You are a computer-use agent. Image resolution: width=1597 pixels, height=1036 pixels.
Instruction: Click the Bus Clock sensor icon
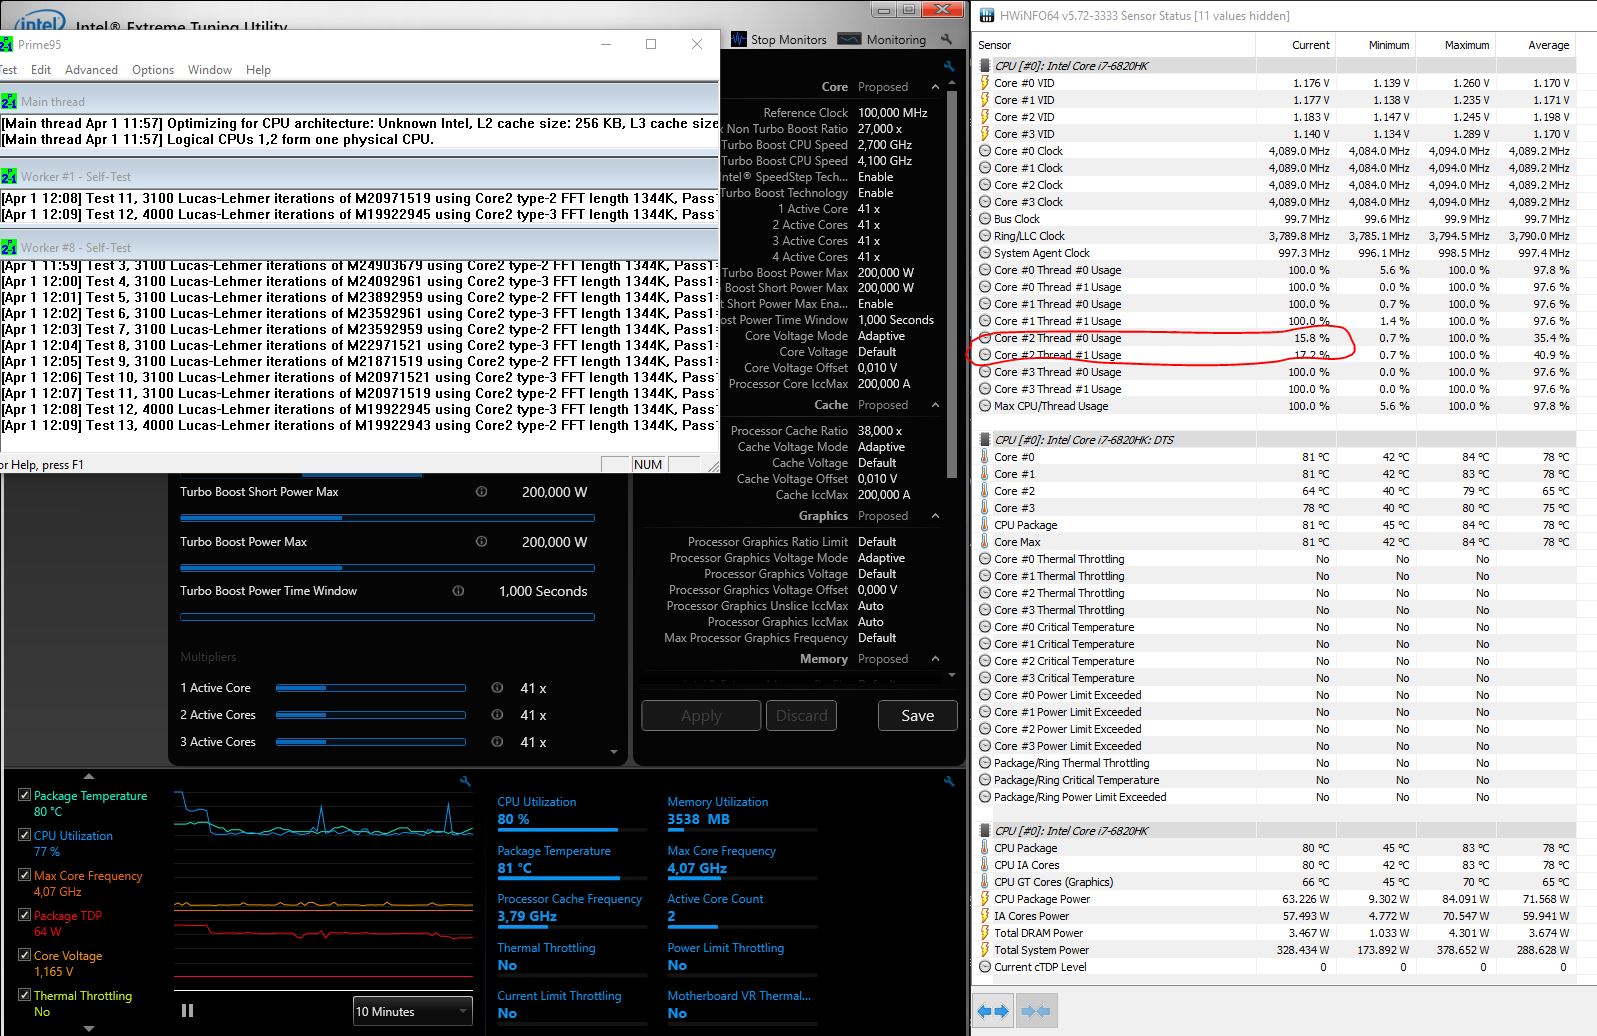[x=985, y=219]
